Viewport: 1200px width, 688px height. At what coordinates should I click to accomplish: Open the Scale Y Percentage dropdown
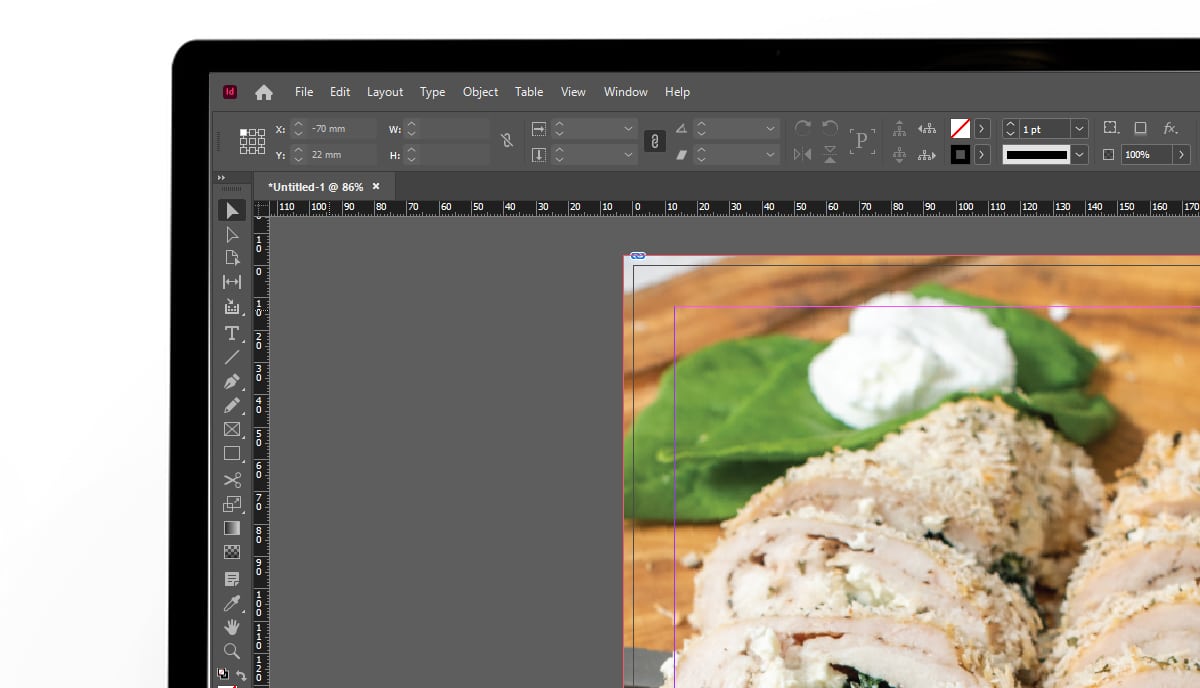point(628,154)
